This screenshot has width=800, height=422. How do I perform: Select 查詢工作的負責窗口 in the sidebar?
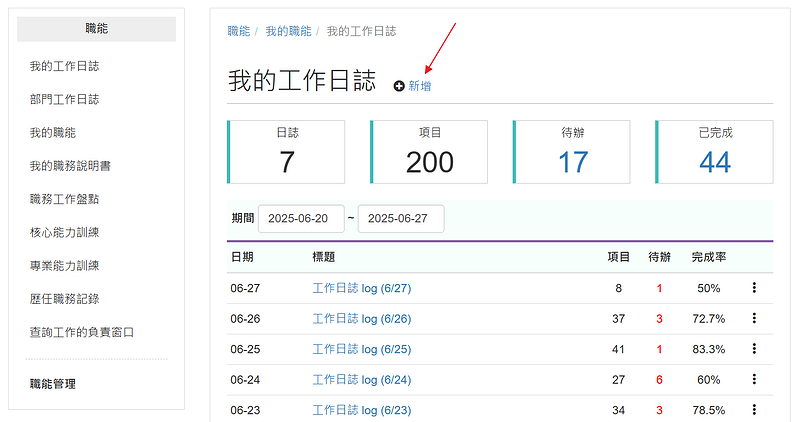click(82, 332)
